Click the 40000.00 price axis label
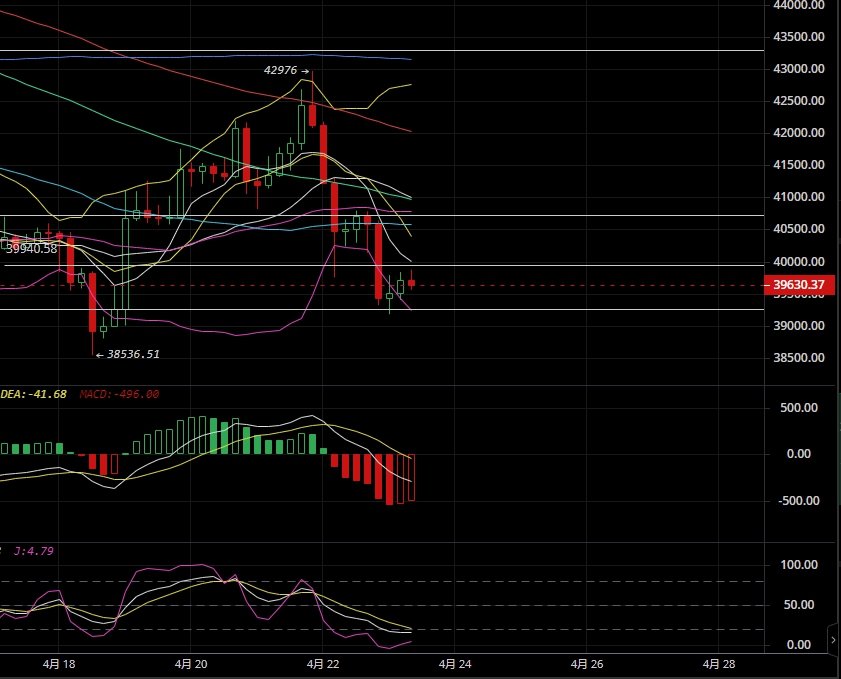Image resolution: width=841 pixels, height=679 pixels. [x=799, y=262]
